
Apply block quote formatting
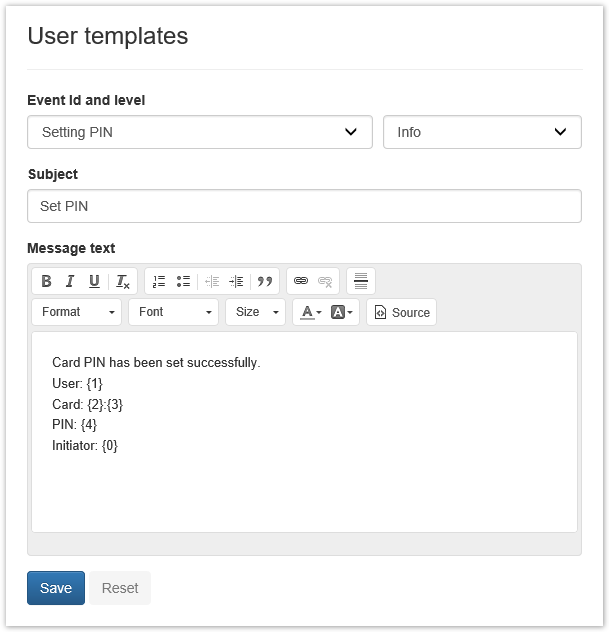pyautogui.click(x=265, y=281)
